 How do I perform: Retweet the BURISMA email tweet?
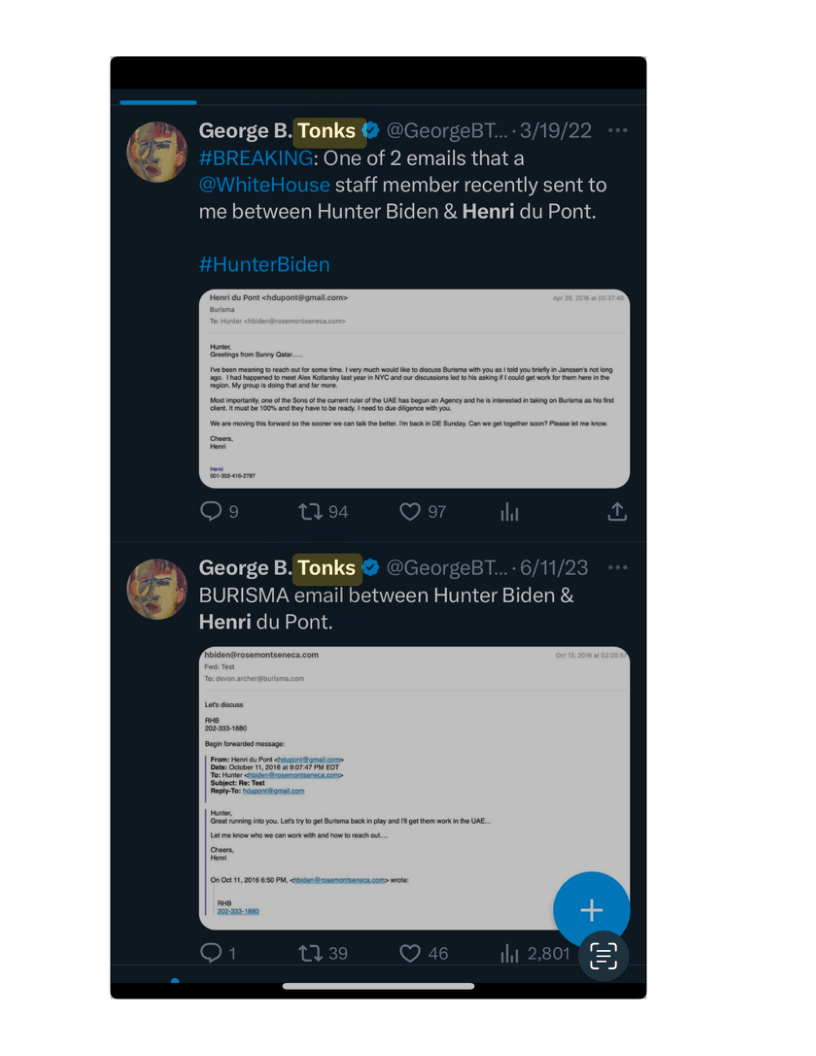[311, 953]
